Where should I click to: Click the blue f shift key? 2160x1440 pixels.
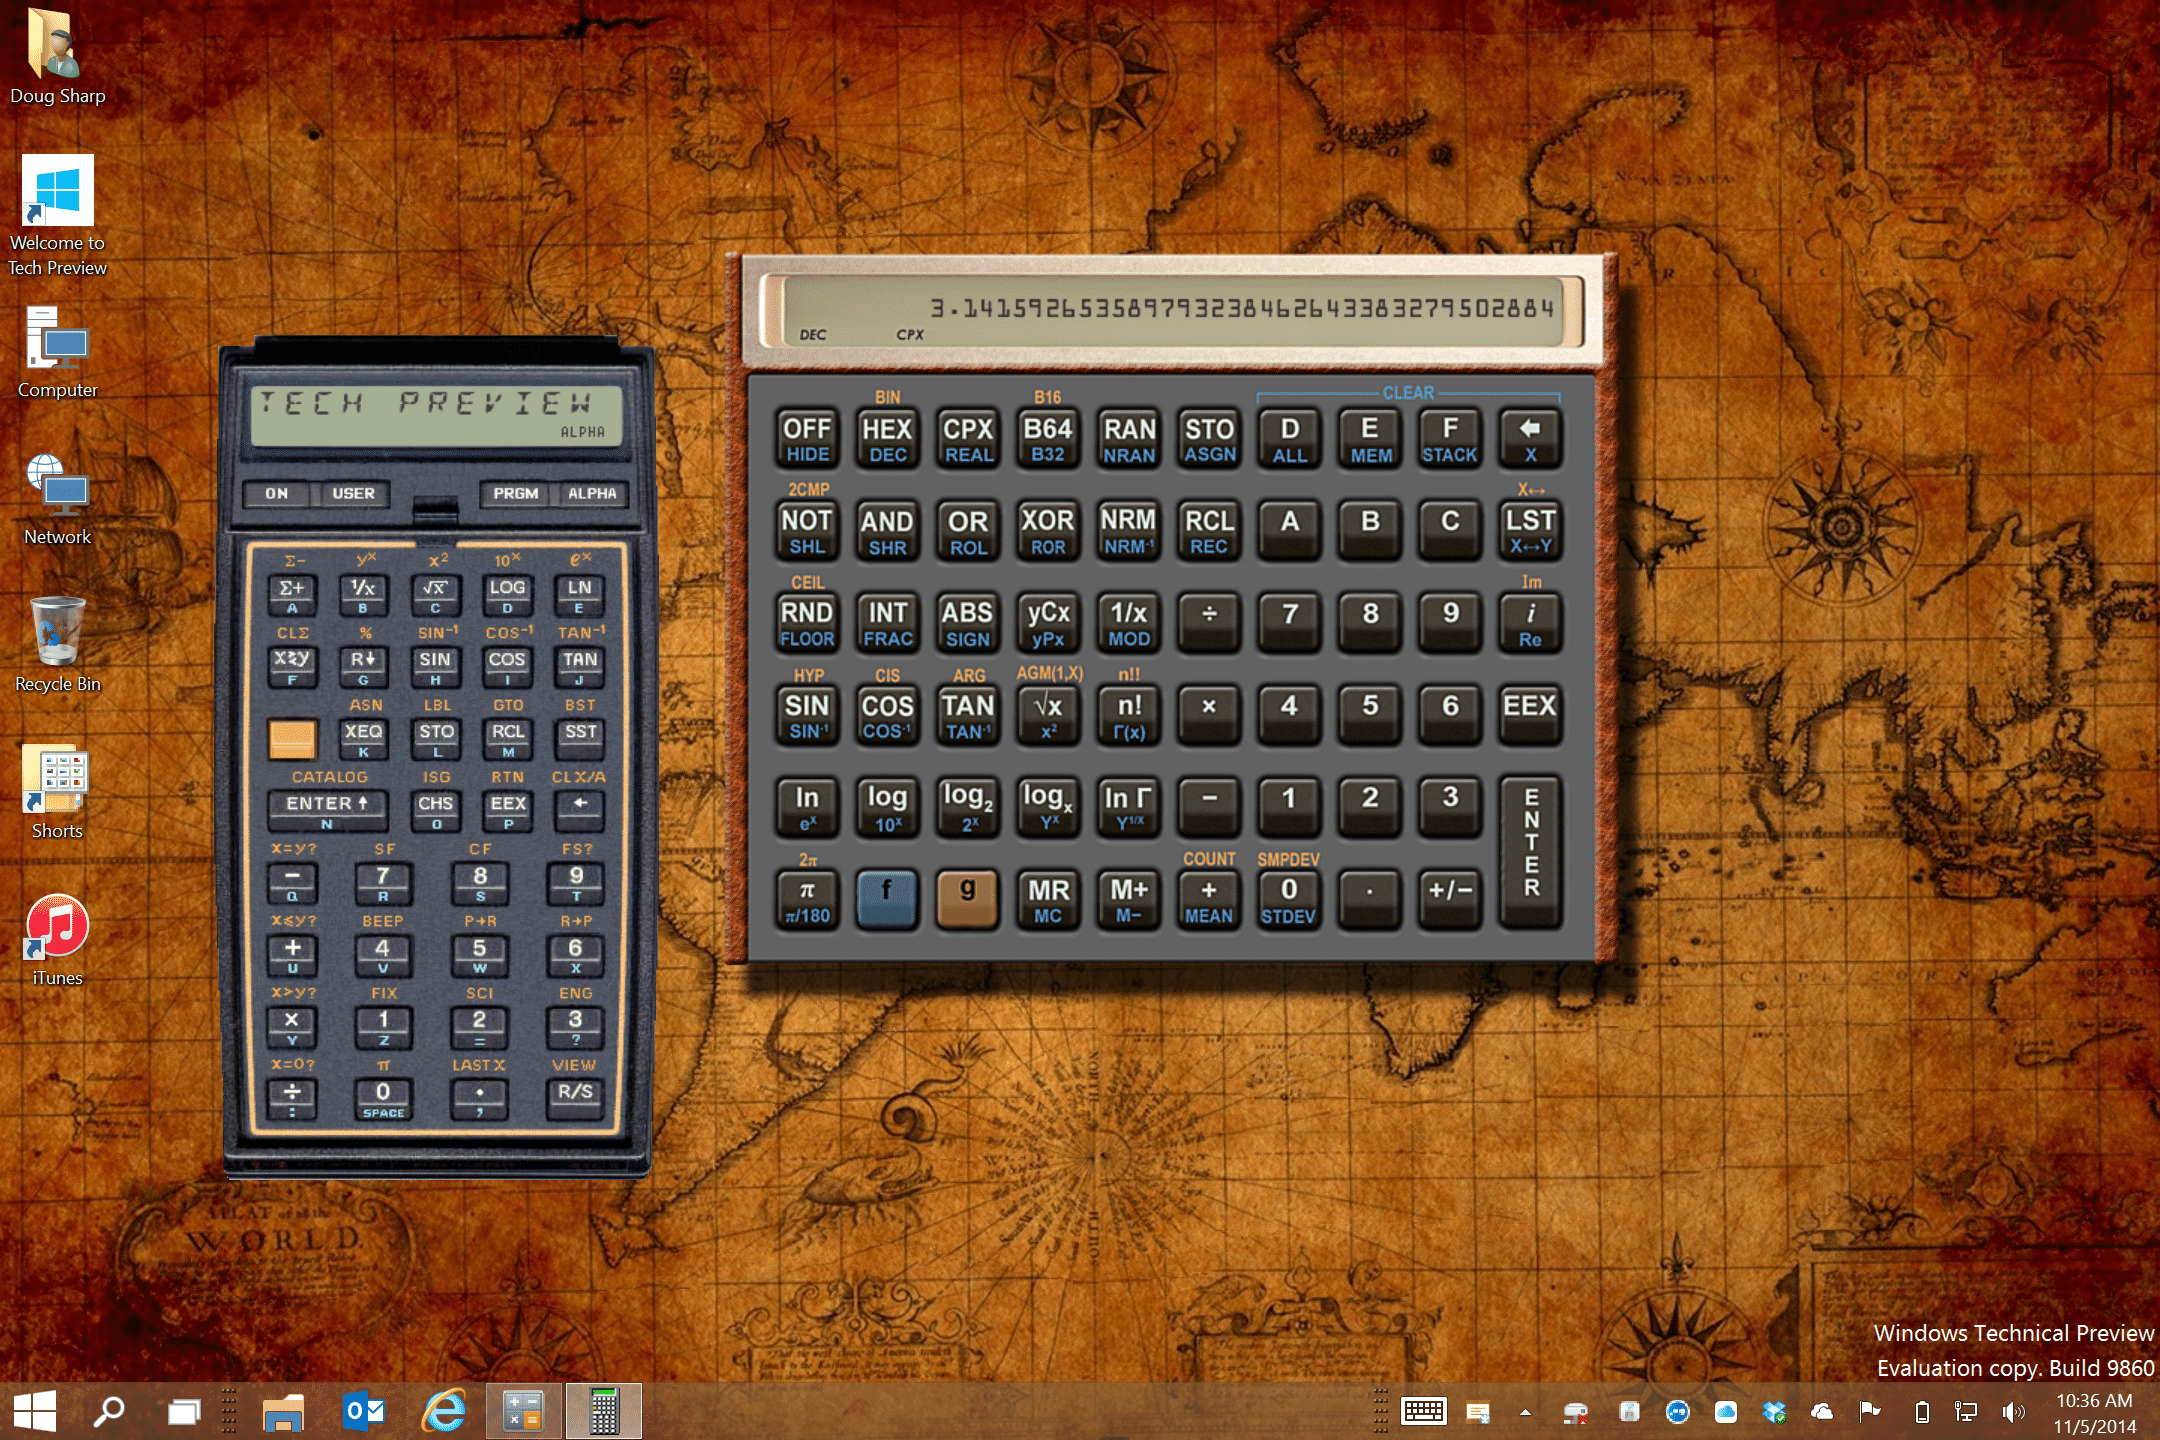coord(887,898)
